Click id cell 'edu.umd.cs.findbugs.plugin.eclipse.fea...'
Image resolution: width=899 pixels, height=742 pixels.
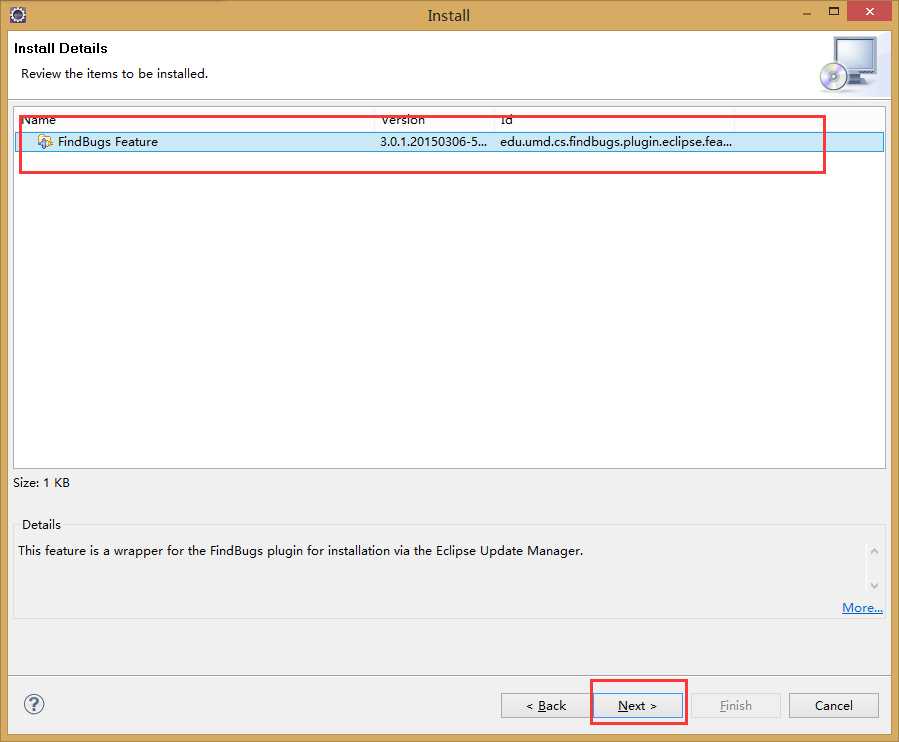[616, 142]
